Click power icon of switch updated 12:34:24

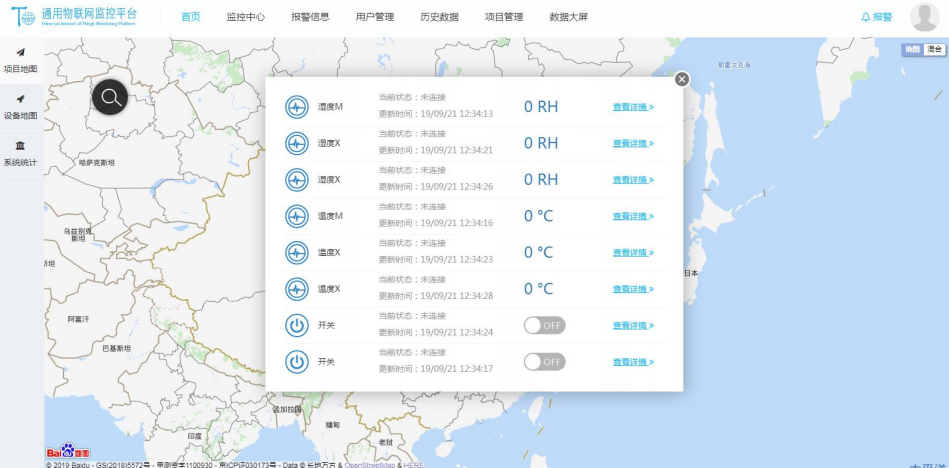pos(296,325)
